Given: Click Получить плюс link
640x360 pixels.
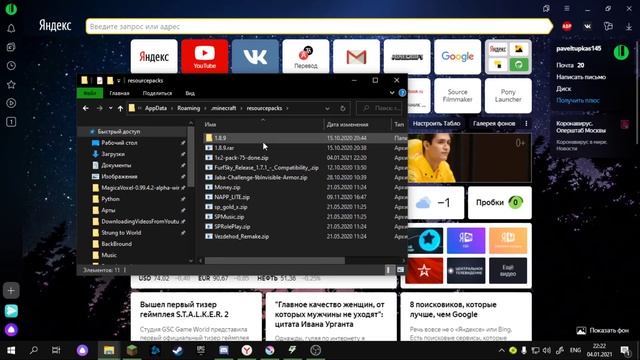Looking at the screenshot, I should coord(578,100).
